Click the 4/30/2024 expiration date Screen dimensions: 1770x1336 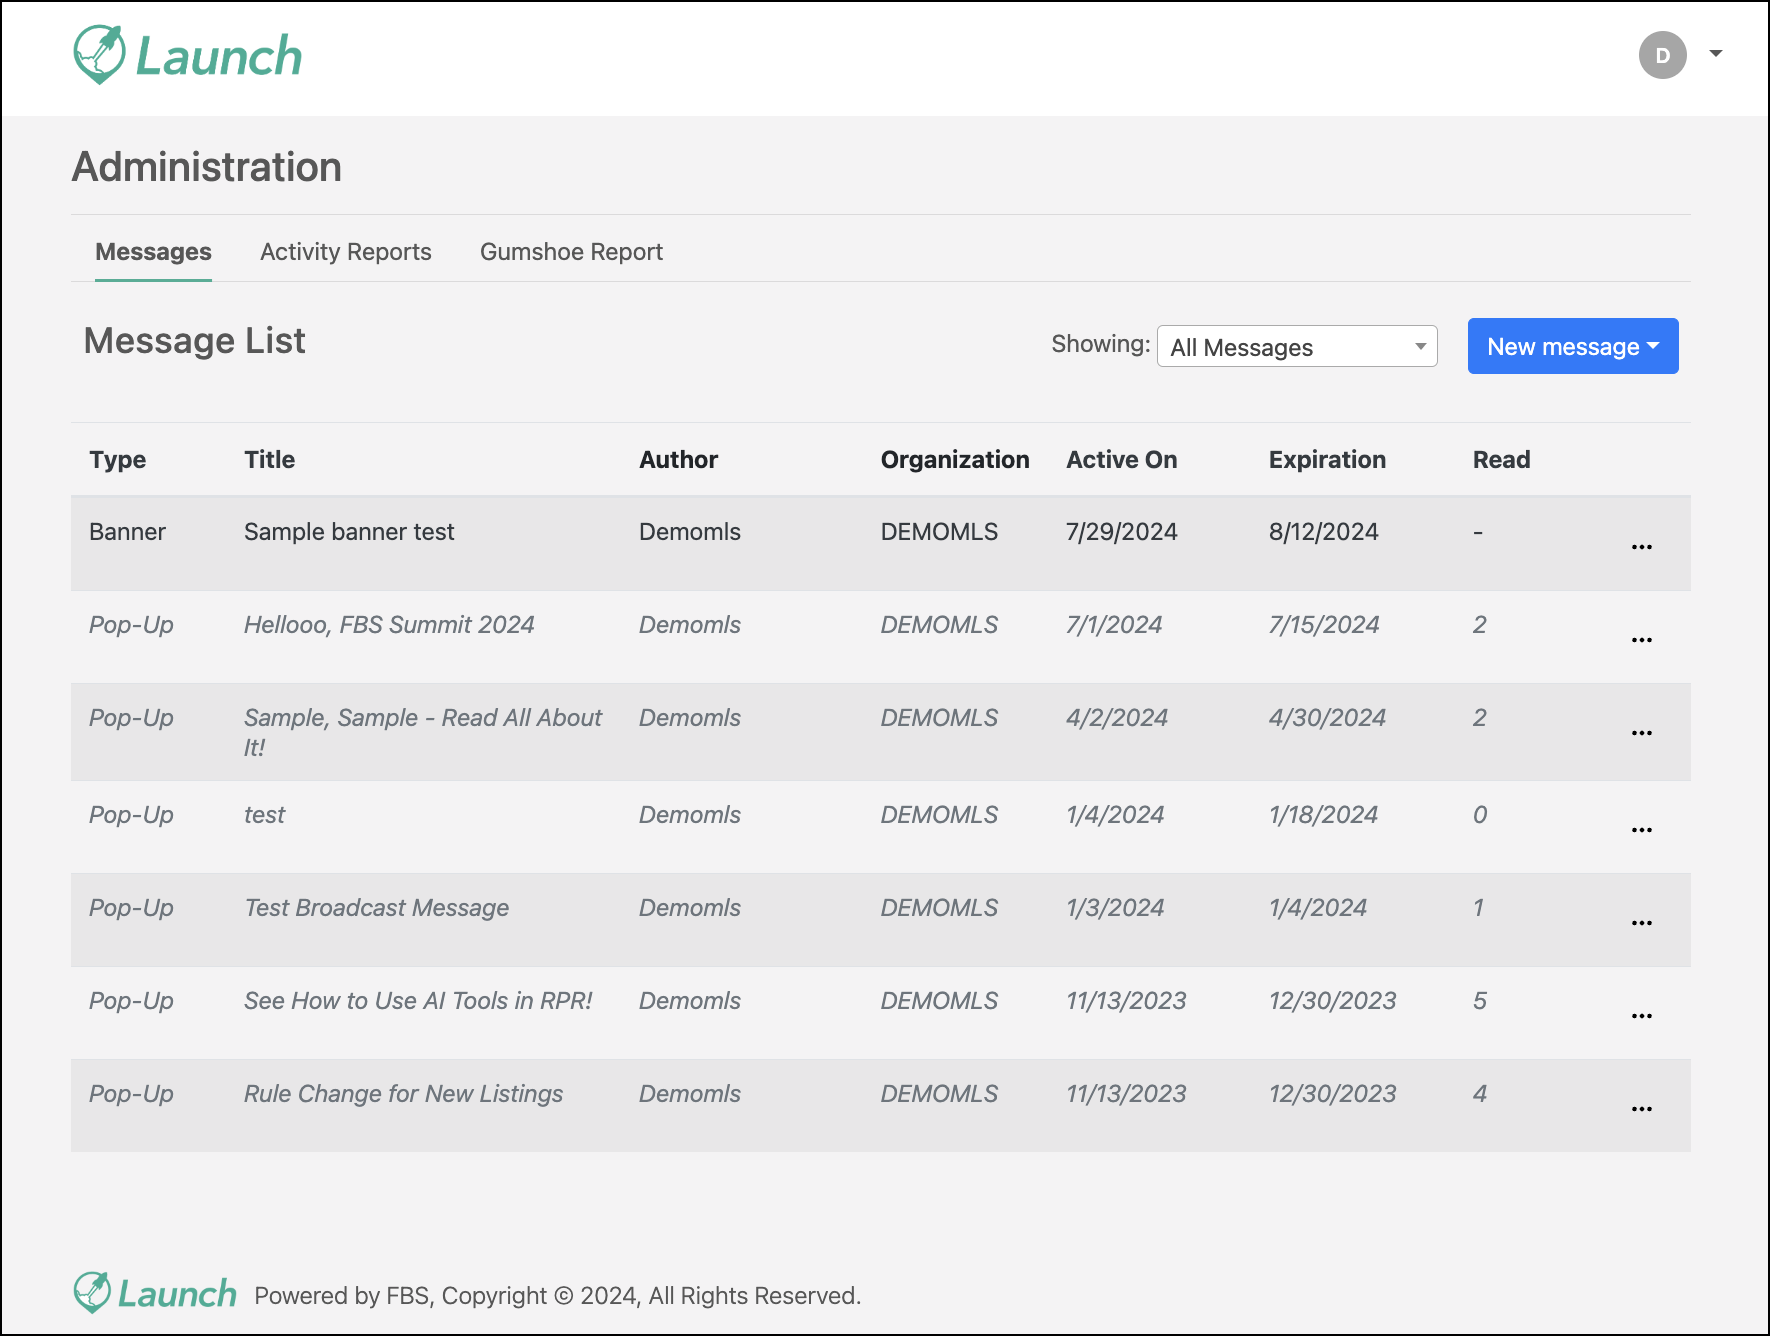(1327, 718)
